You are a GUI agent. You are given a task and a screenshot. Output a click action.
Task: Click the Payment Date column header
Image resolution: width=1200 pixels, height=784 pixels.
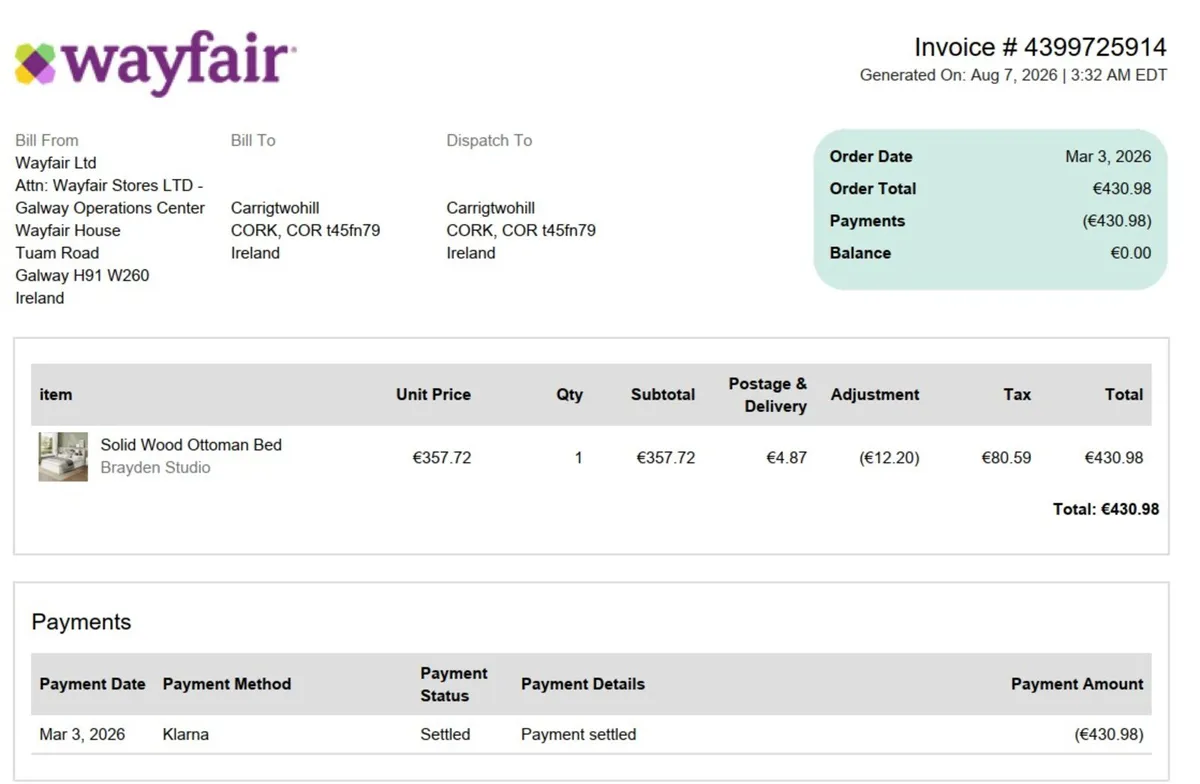(93, 684)
